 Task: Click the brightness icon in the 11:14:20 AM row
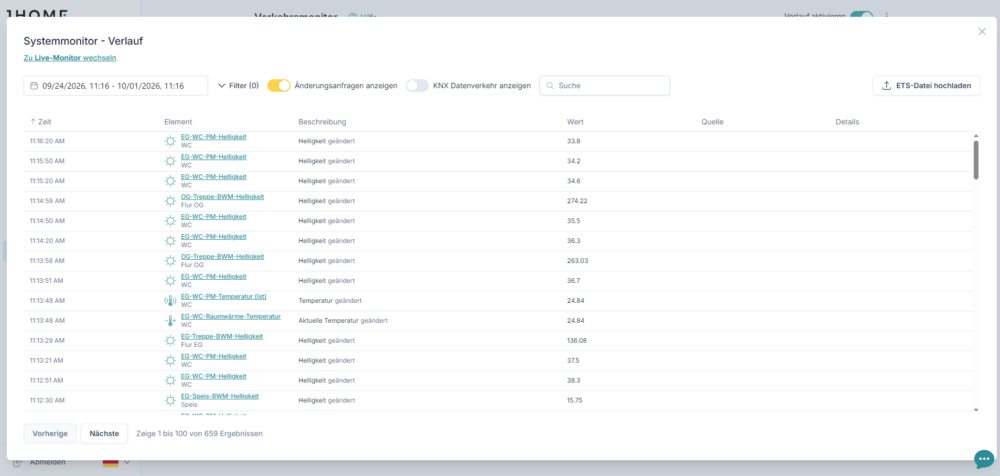pos(170,241)
